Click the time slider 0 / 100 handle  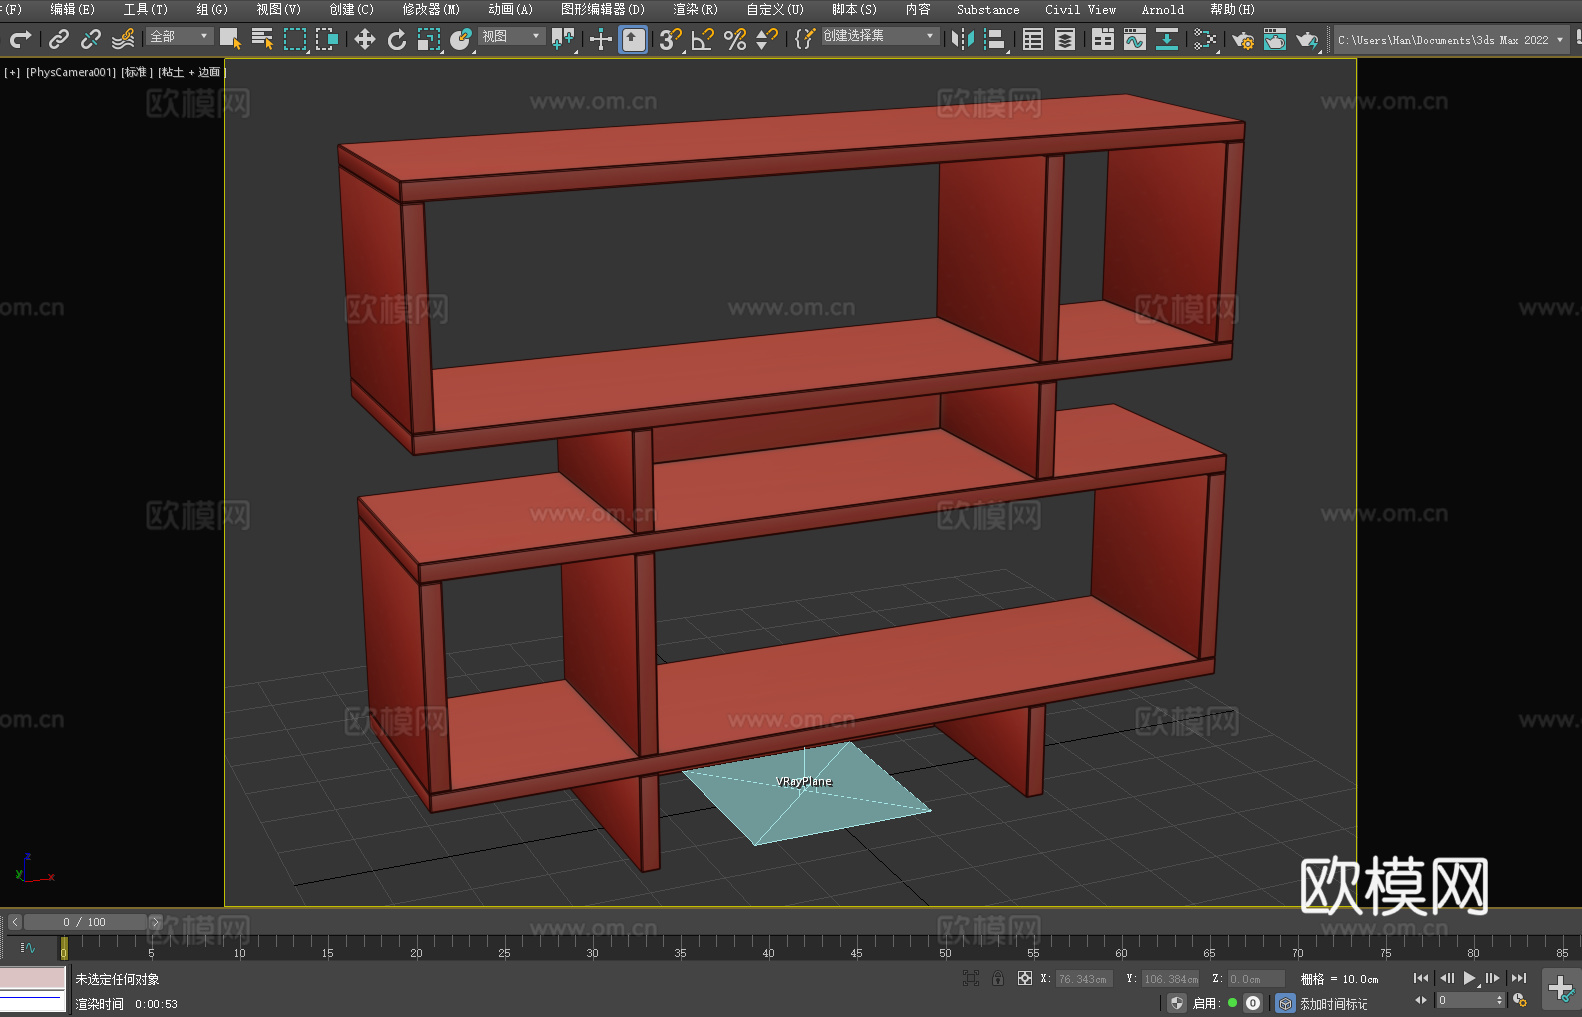85,922
